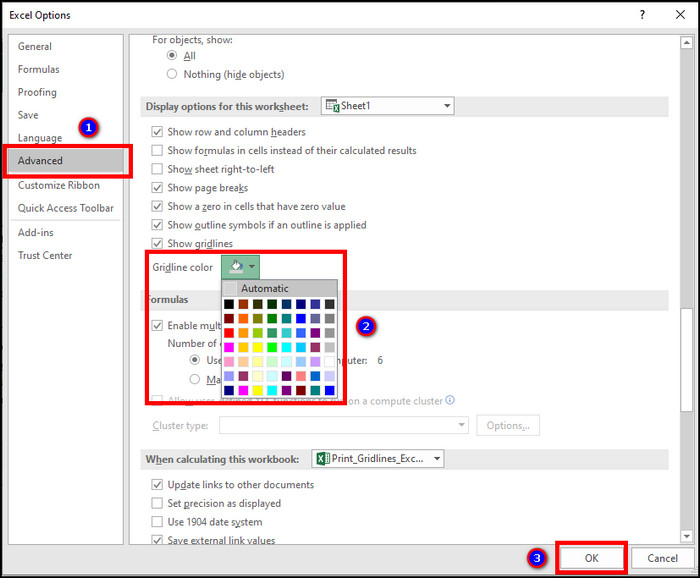
Task: Click the scroll down arrow
Action: (686, 536)
